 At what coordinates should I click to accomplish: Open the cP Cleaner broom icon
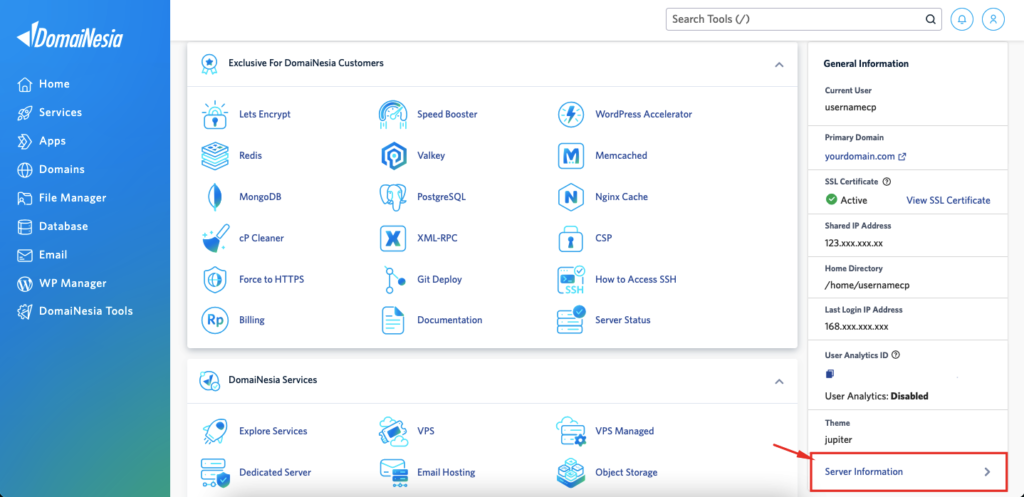[x=215, y=238]
